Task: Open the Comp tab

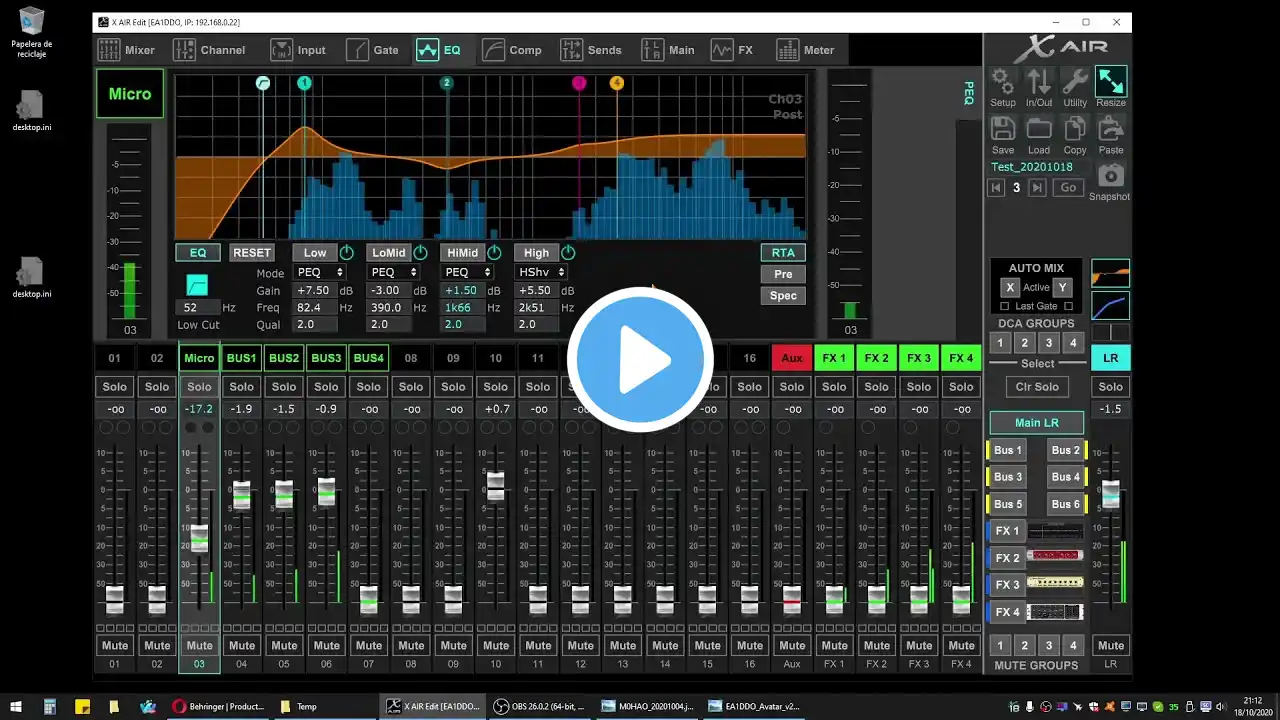Action: click(x=512, y=50)
